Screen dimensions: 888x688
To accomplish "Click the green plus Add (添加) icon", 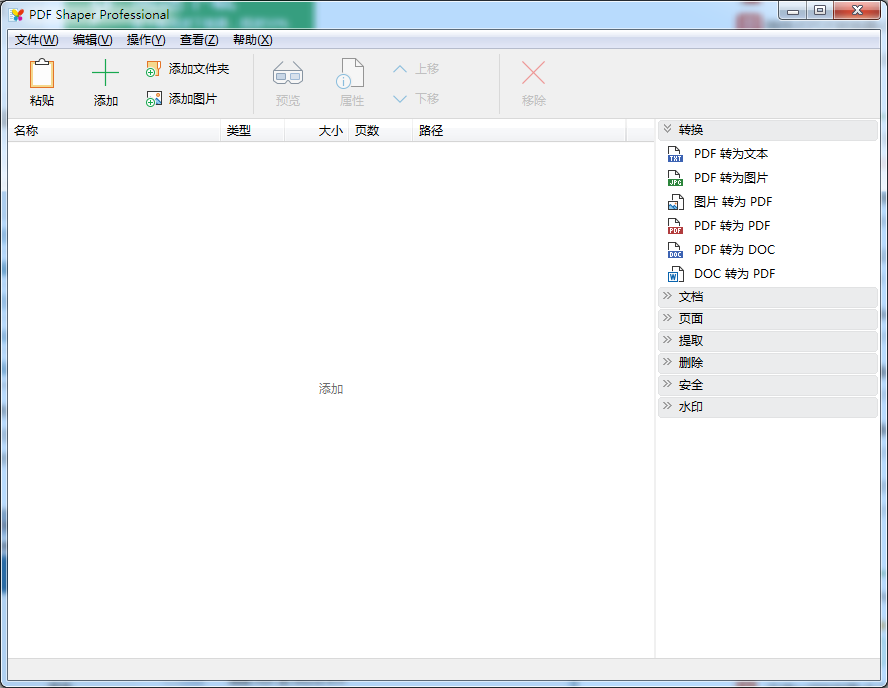I will [x=105, y=73].
